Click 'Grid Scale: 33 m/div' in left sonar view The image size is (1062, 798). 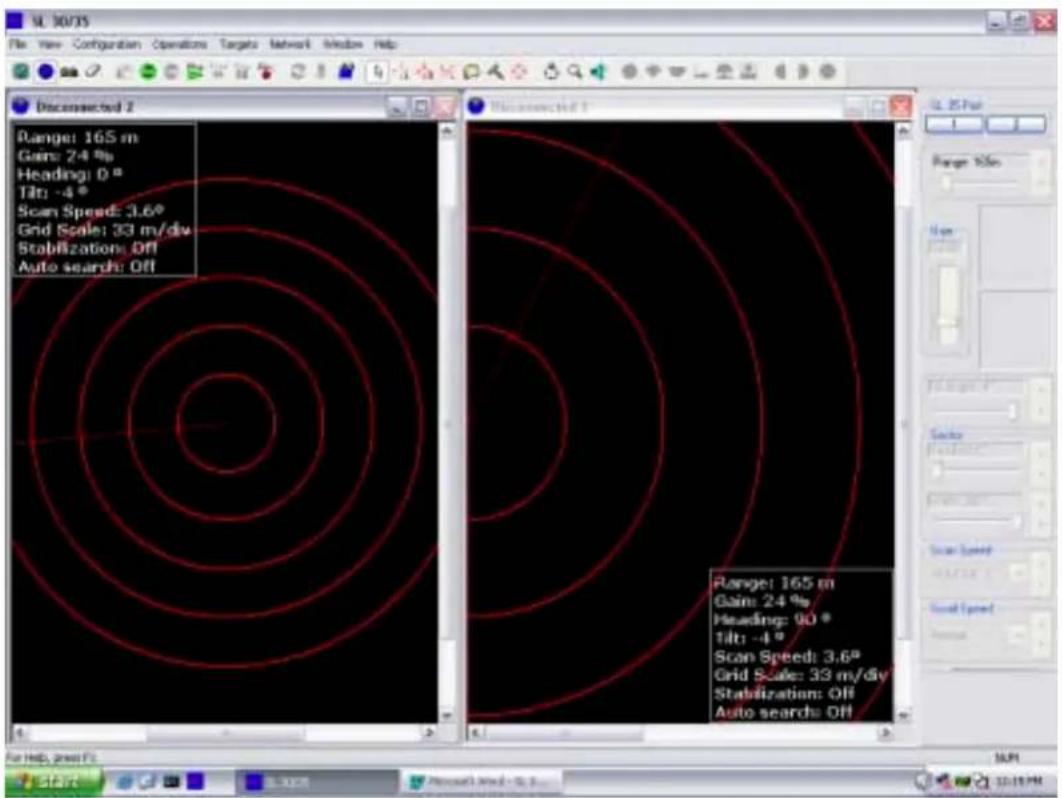[x=104, y=230]
